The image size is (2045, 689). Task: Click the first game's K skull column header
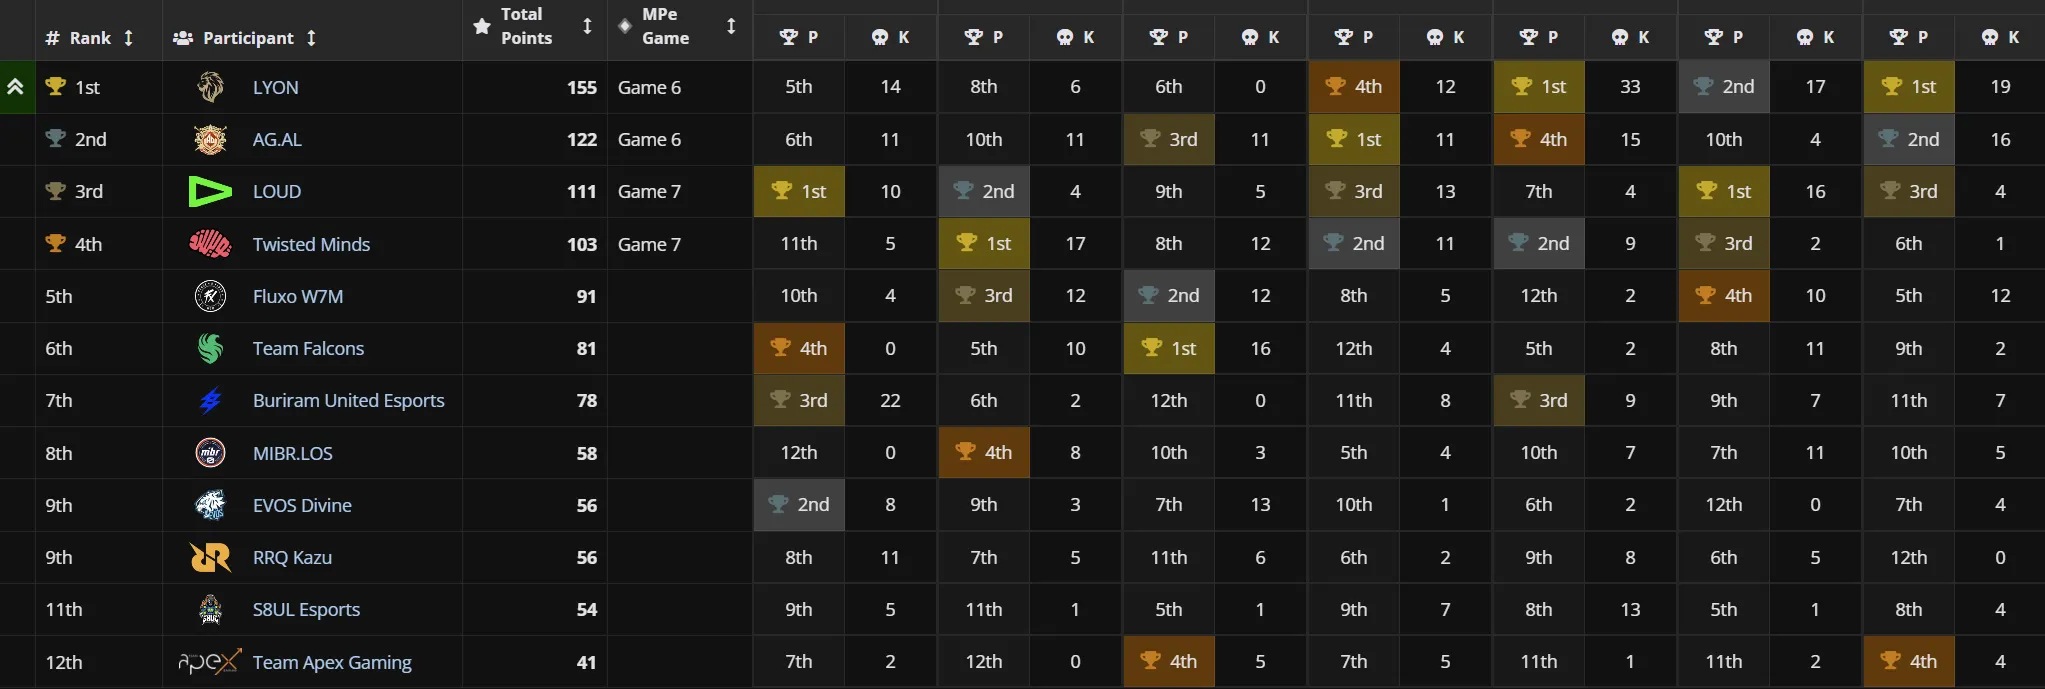pos(890,37)
